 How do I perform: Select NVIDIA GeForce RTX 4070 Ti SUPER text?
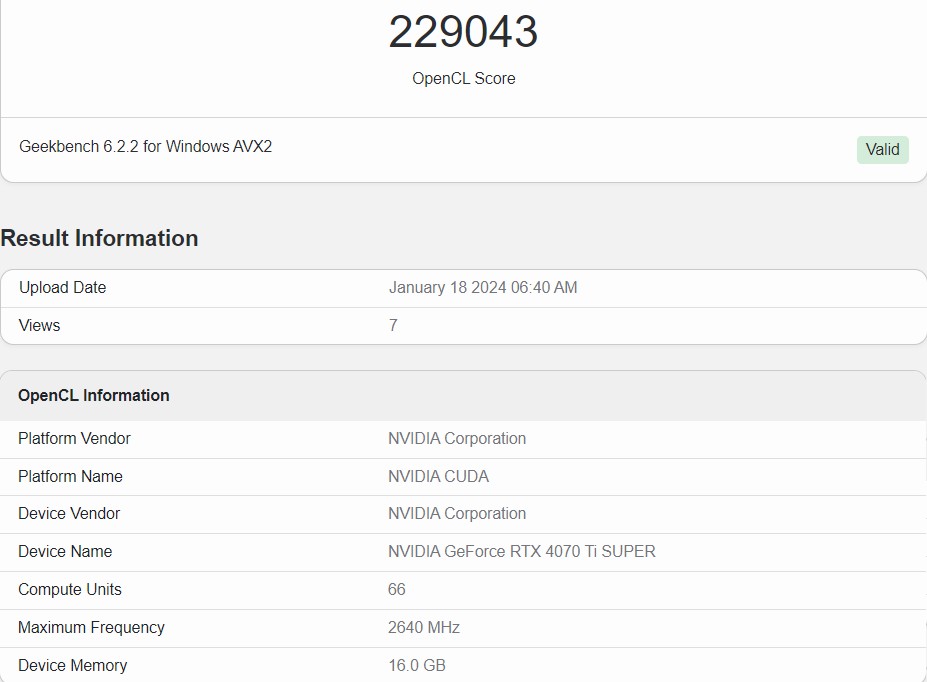click(x=521, y=551)
